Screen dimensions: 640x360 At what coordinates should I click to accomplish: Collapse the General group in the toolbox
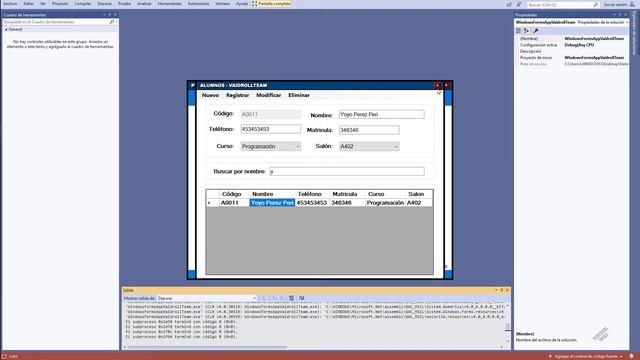6,29
